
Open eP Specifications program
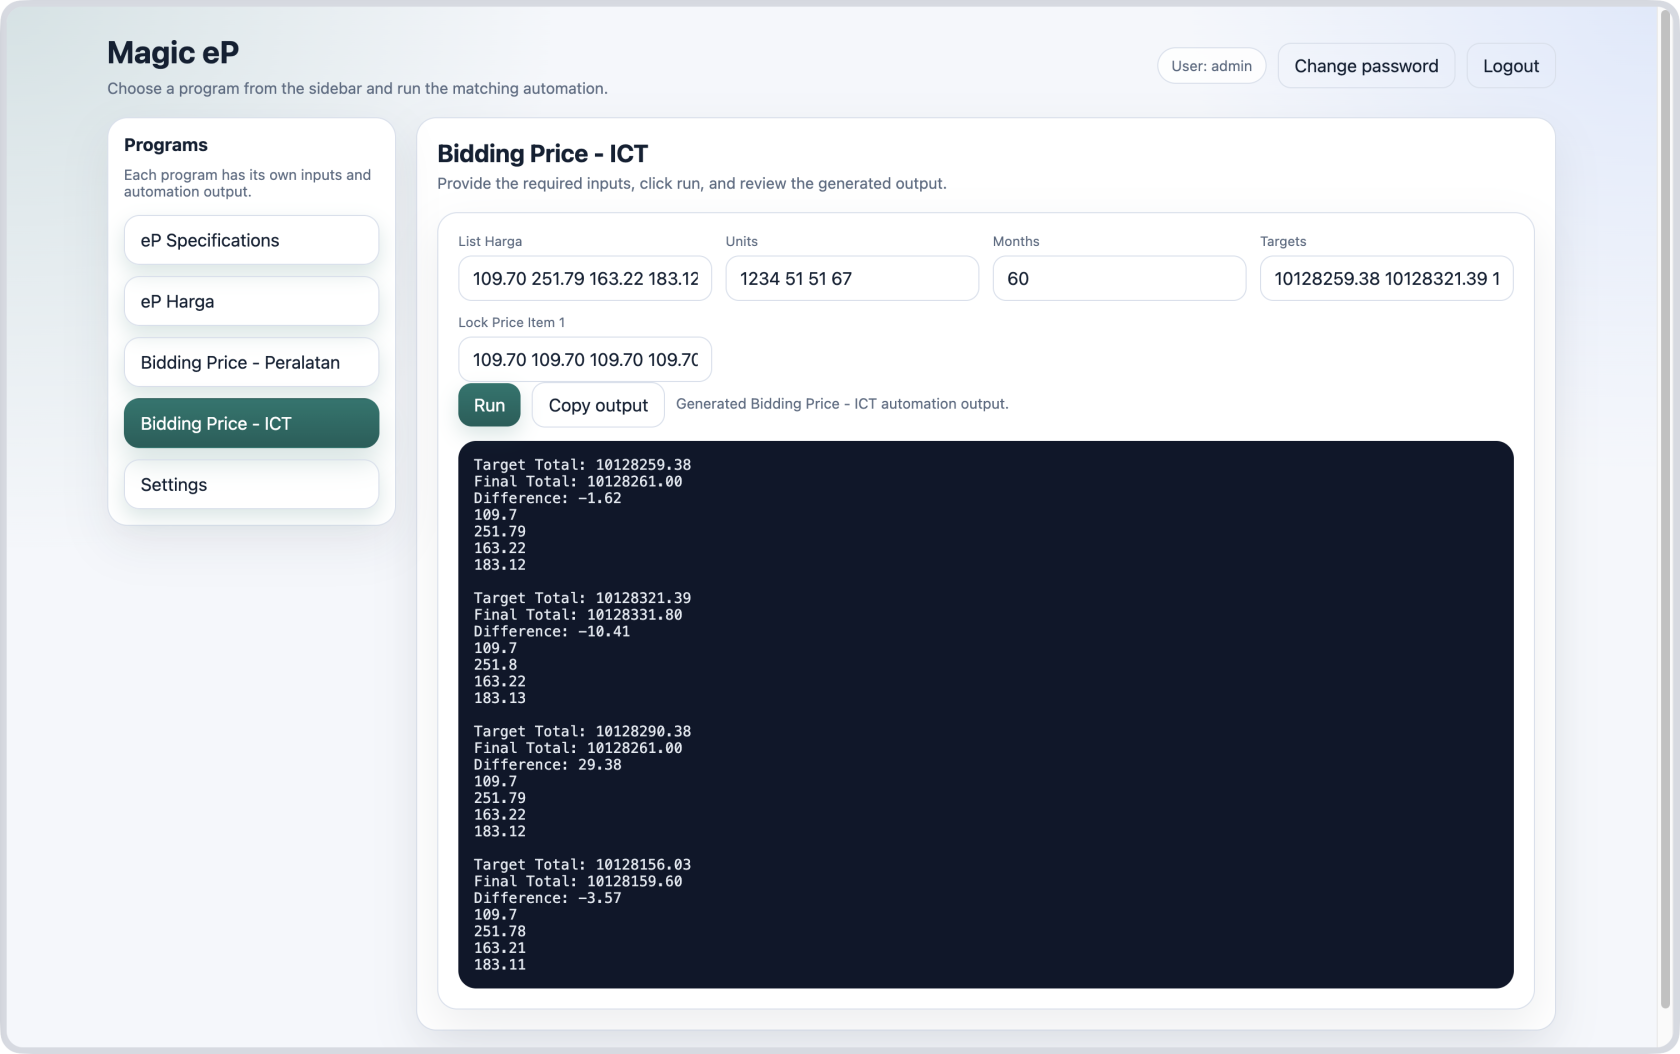(x=251, y=240)
